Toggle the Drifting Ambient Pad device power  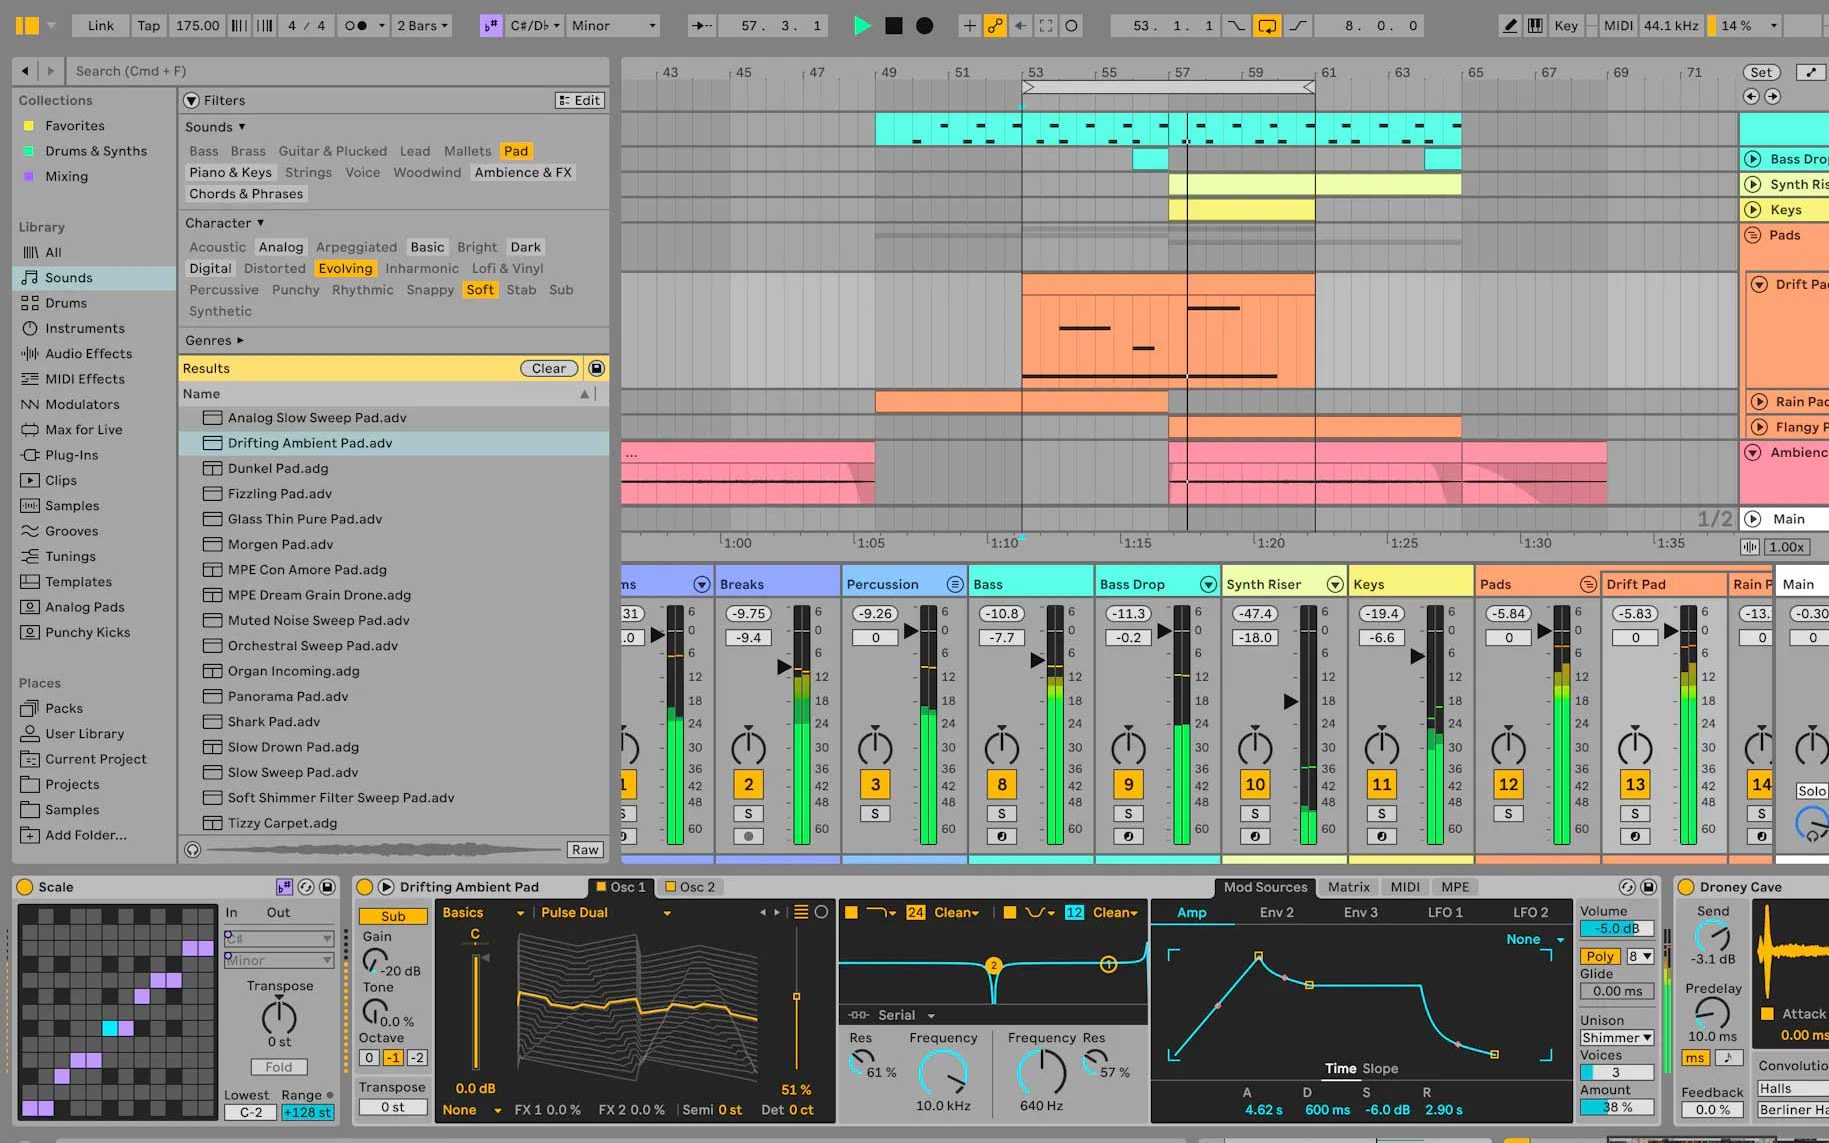tap(364, 887)
